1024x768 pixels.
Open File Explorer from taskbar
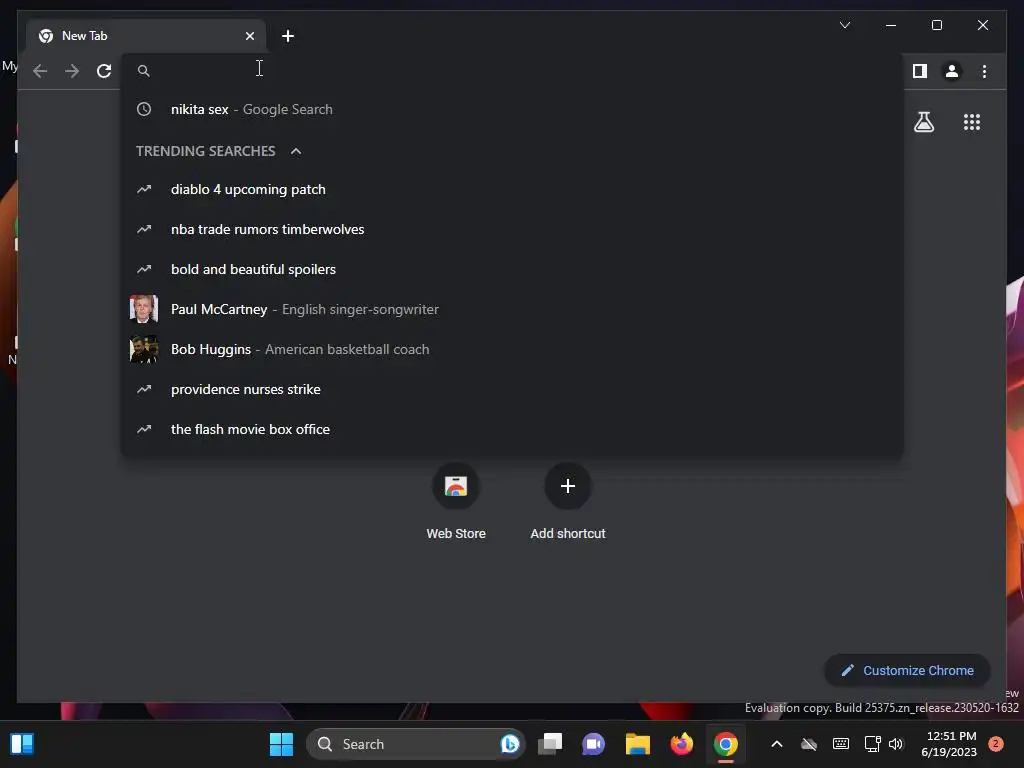pyautogui.click(x=637, y=744)
